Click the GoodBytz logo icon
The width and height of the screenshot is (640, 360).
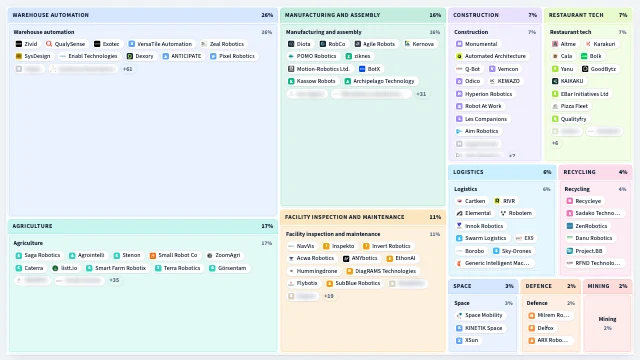(585, 69)
